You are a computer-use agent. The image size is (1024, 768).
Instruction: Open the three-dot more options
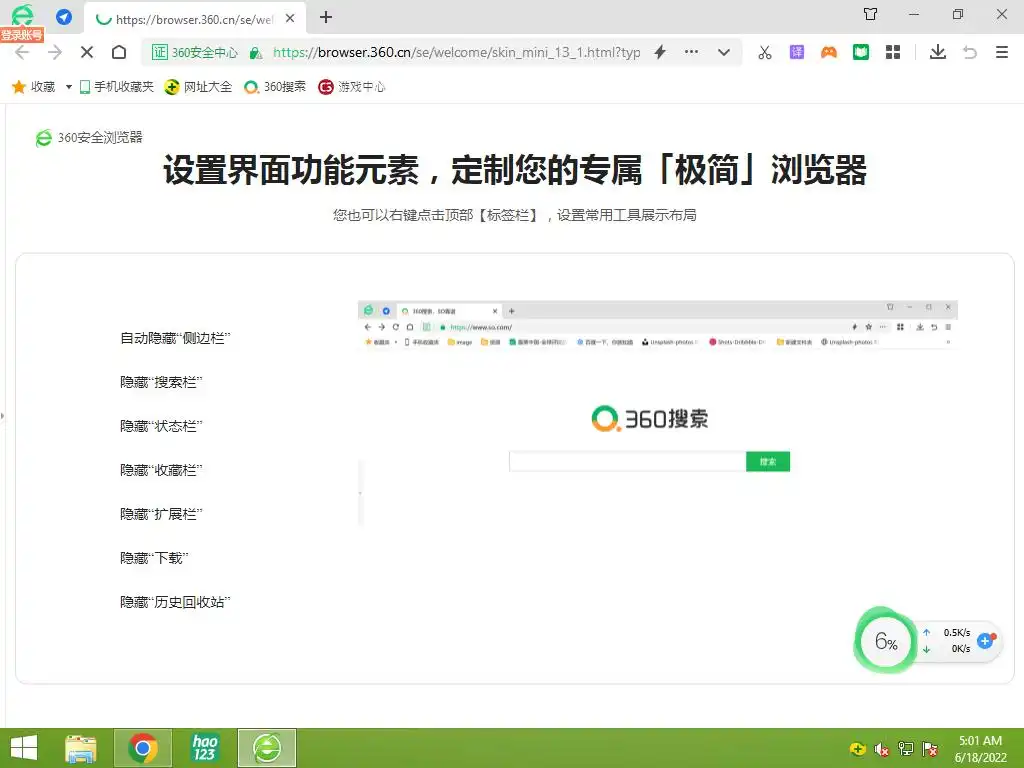coord(692,52)
